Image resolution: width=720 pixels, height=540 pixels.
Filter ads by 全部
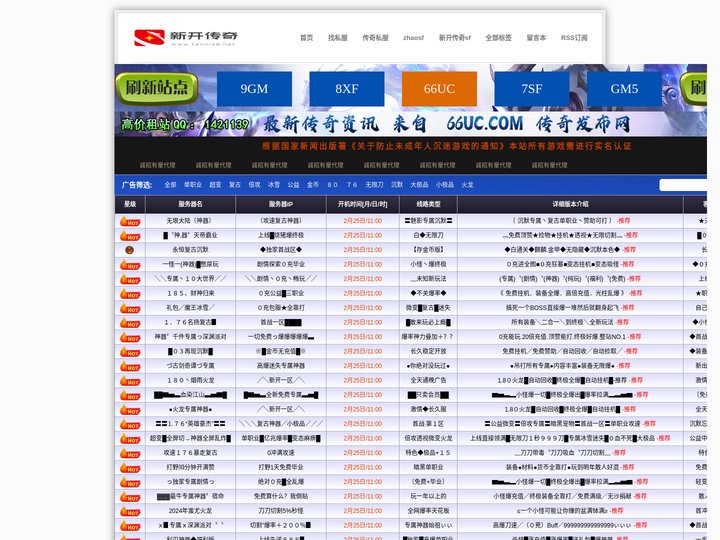click(170, 185)
